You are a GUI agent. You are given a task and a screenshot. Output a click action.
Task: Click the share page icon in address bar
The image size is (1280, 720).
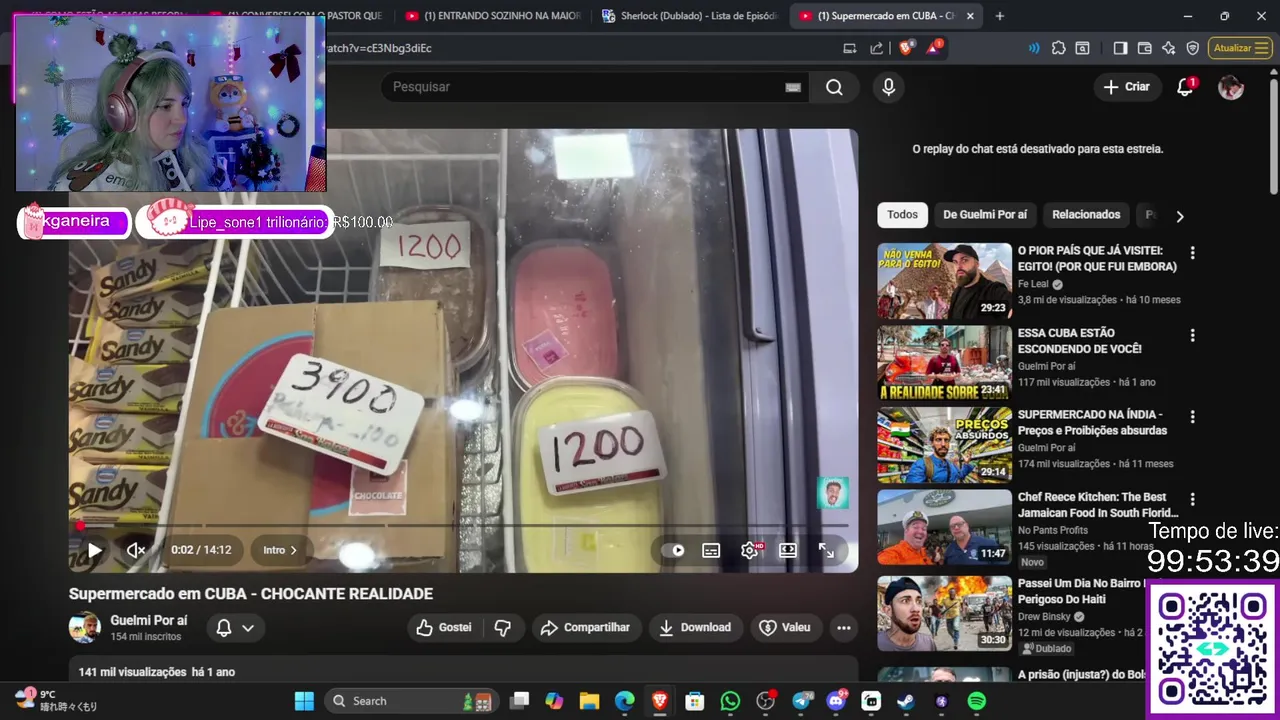click(877, 48)
